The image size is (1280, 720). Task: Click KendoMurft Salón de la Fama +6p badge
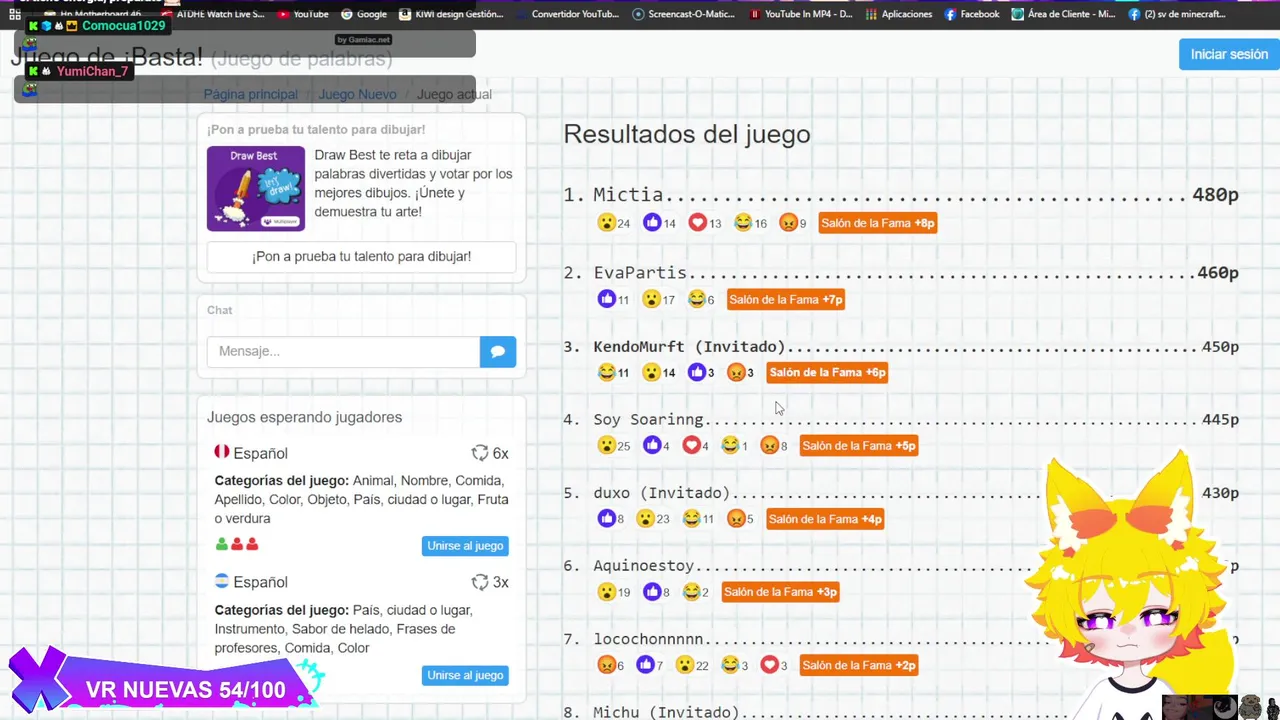coord(827,372)
